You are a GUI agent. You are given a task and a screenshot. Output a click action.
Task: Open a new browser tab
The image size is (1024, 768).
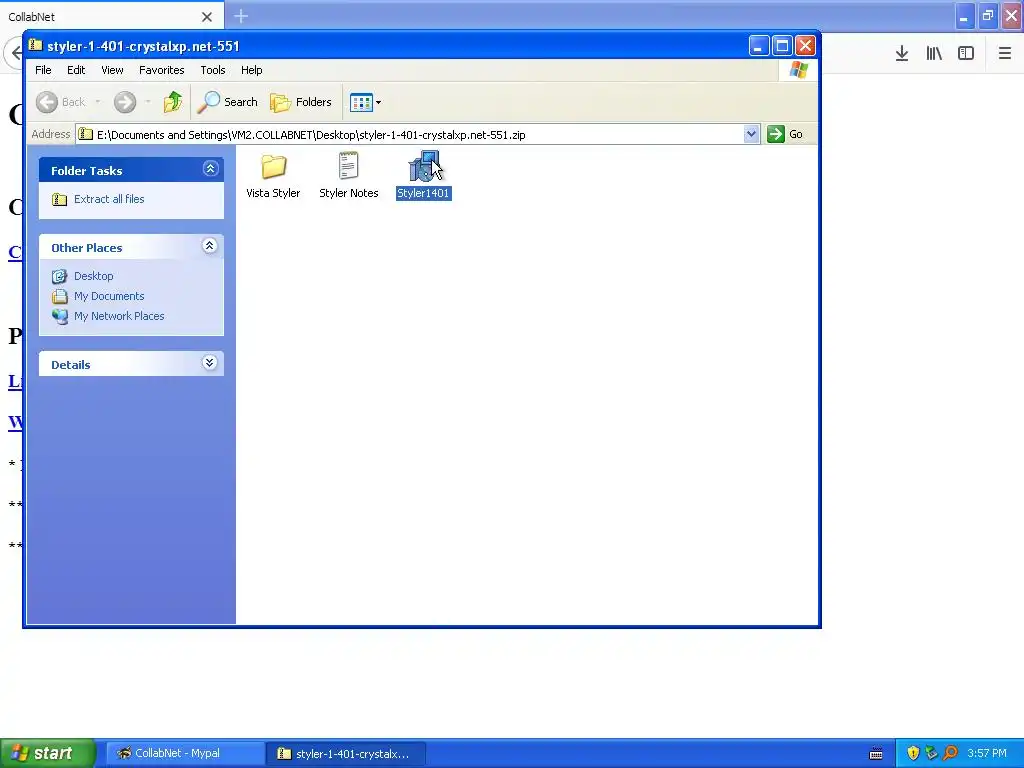pos(241,16)
